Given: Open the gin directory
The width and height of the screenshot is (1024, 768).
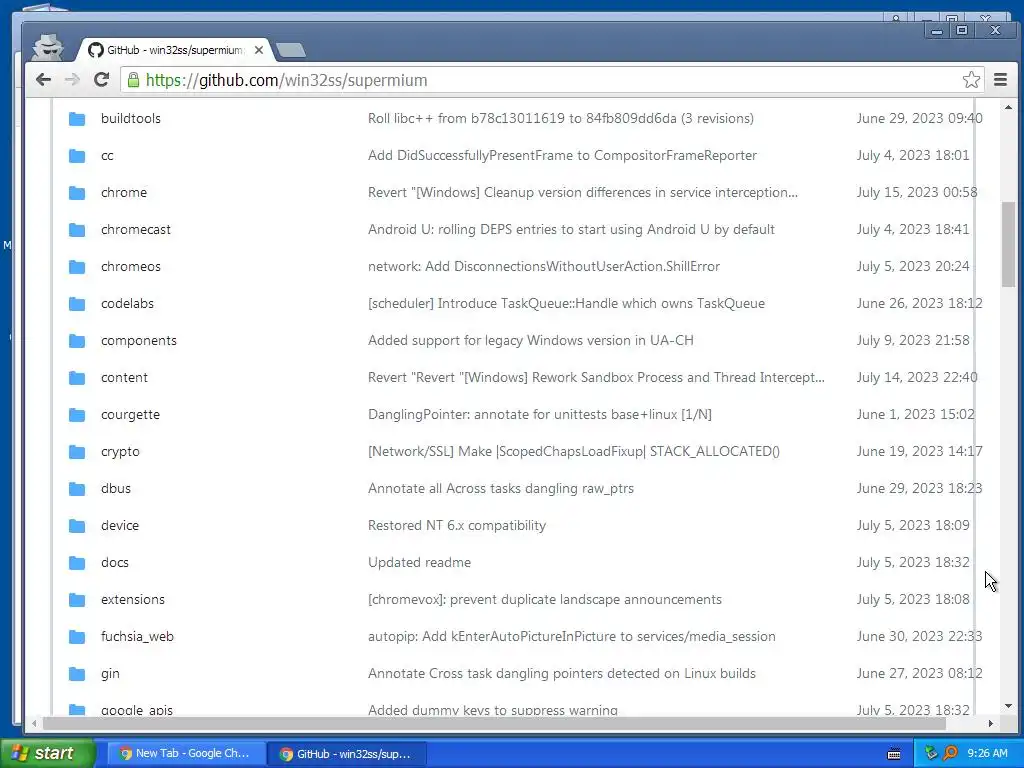Looking at the screenshot, I should [110, 673].
